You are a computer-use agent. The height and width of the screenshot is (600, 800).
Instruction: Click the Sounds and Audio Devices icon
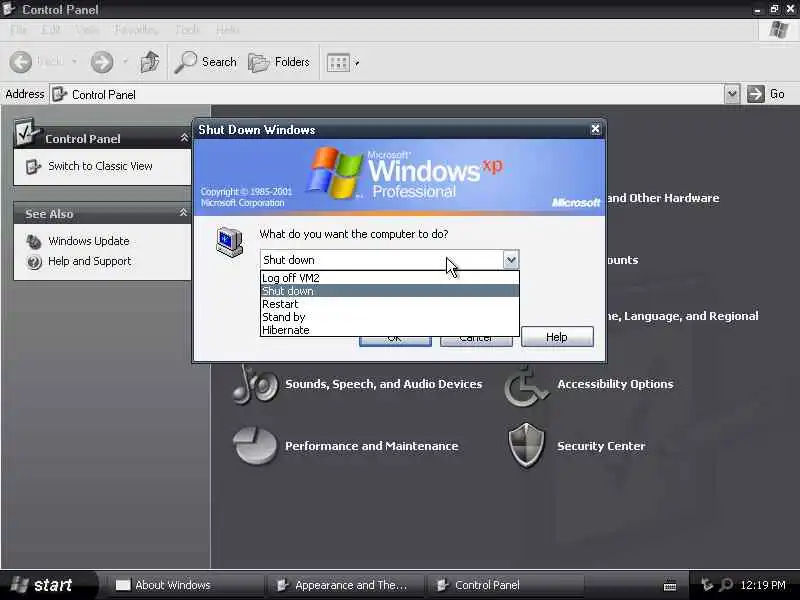pyautogui.click(x=255, y=385)
